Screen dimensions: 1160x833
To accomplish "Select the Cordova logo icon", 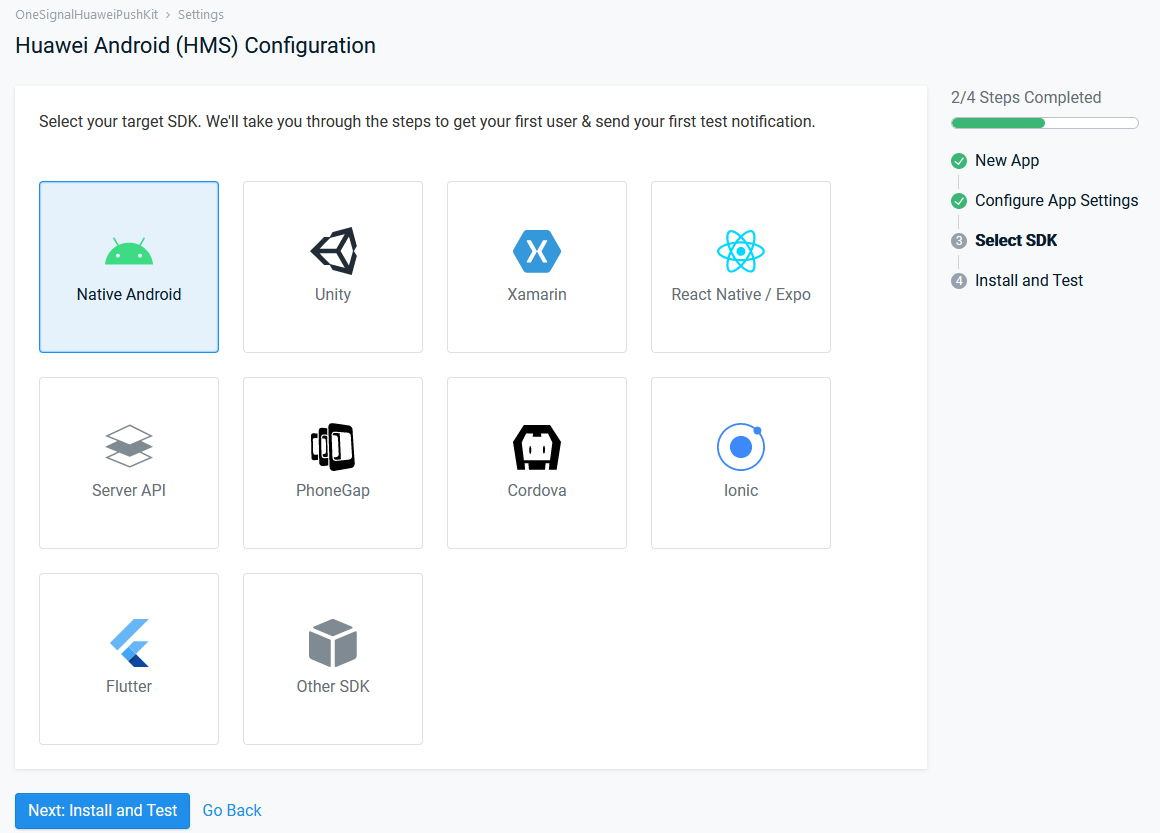I will coord(537,447).
